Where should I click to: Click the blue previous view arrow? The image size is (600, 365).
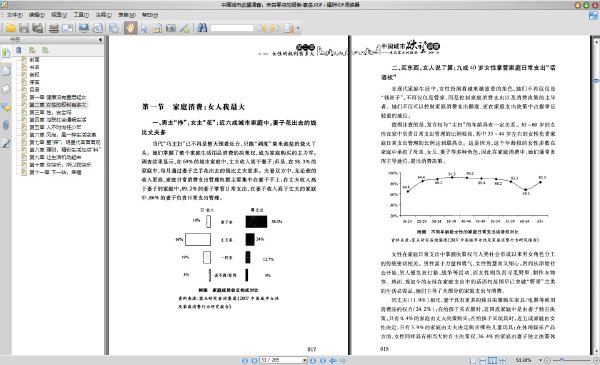333,360
